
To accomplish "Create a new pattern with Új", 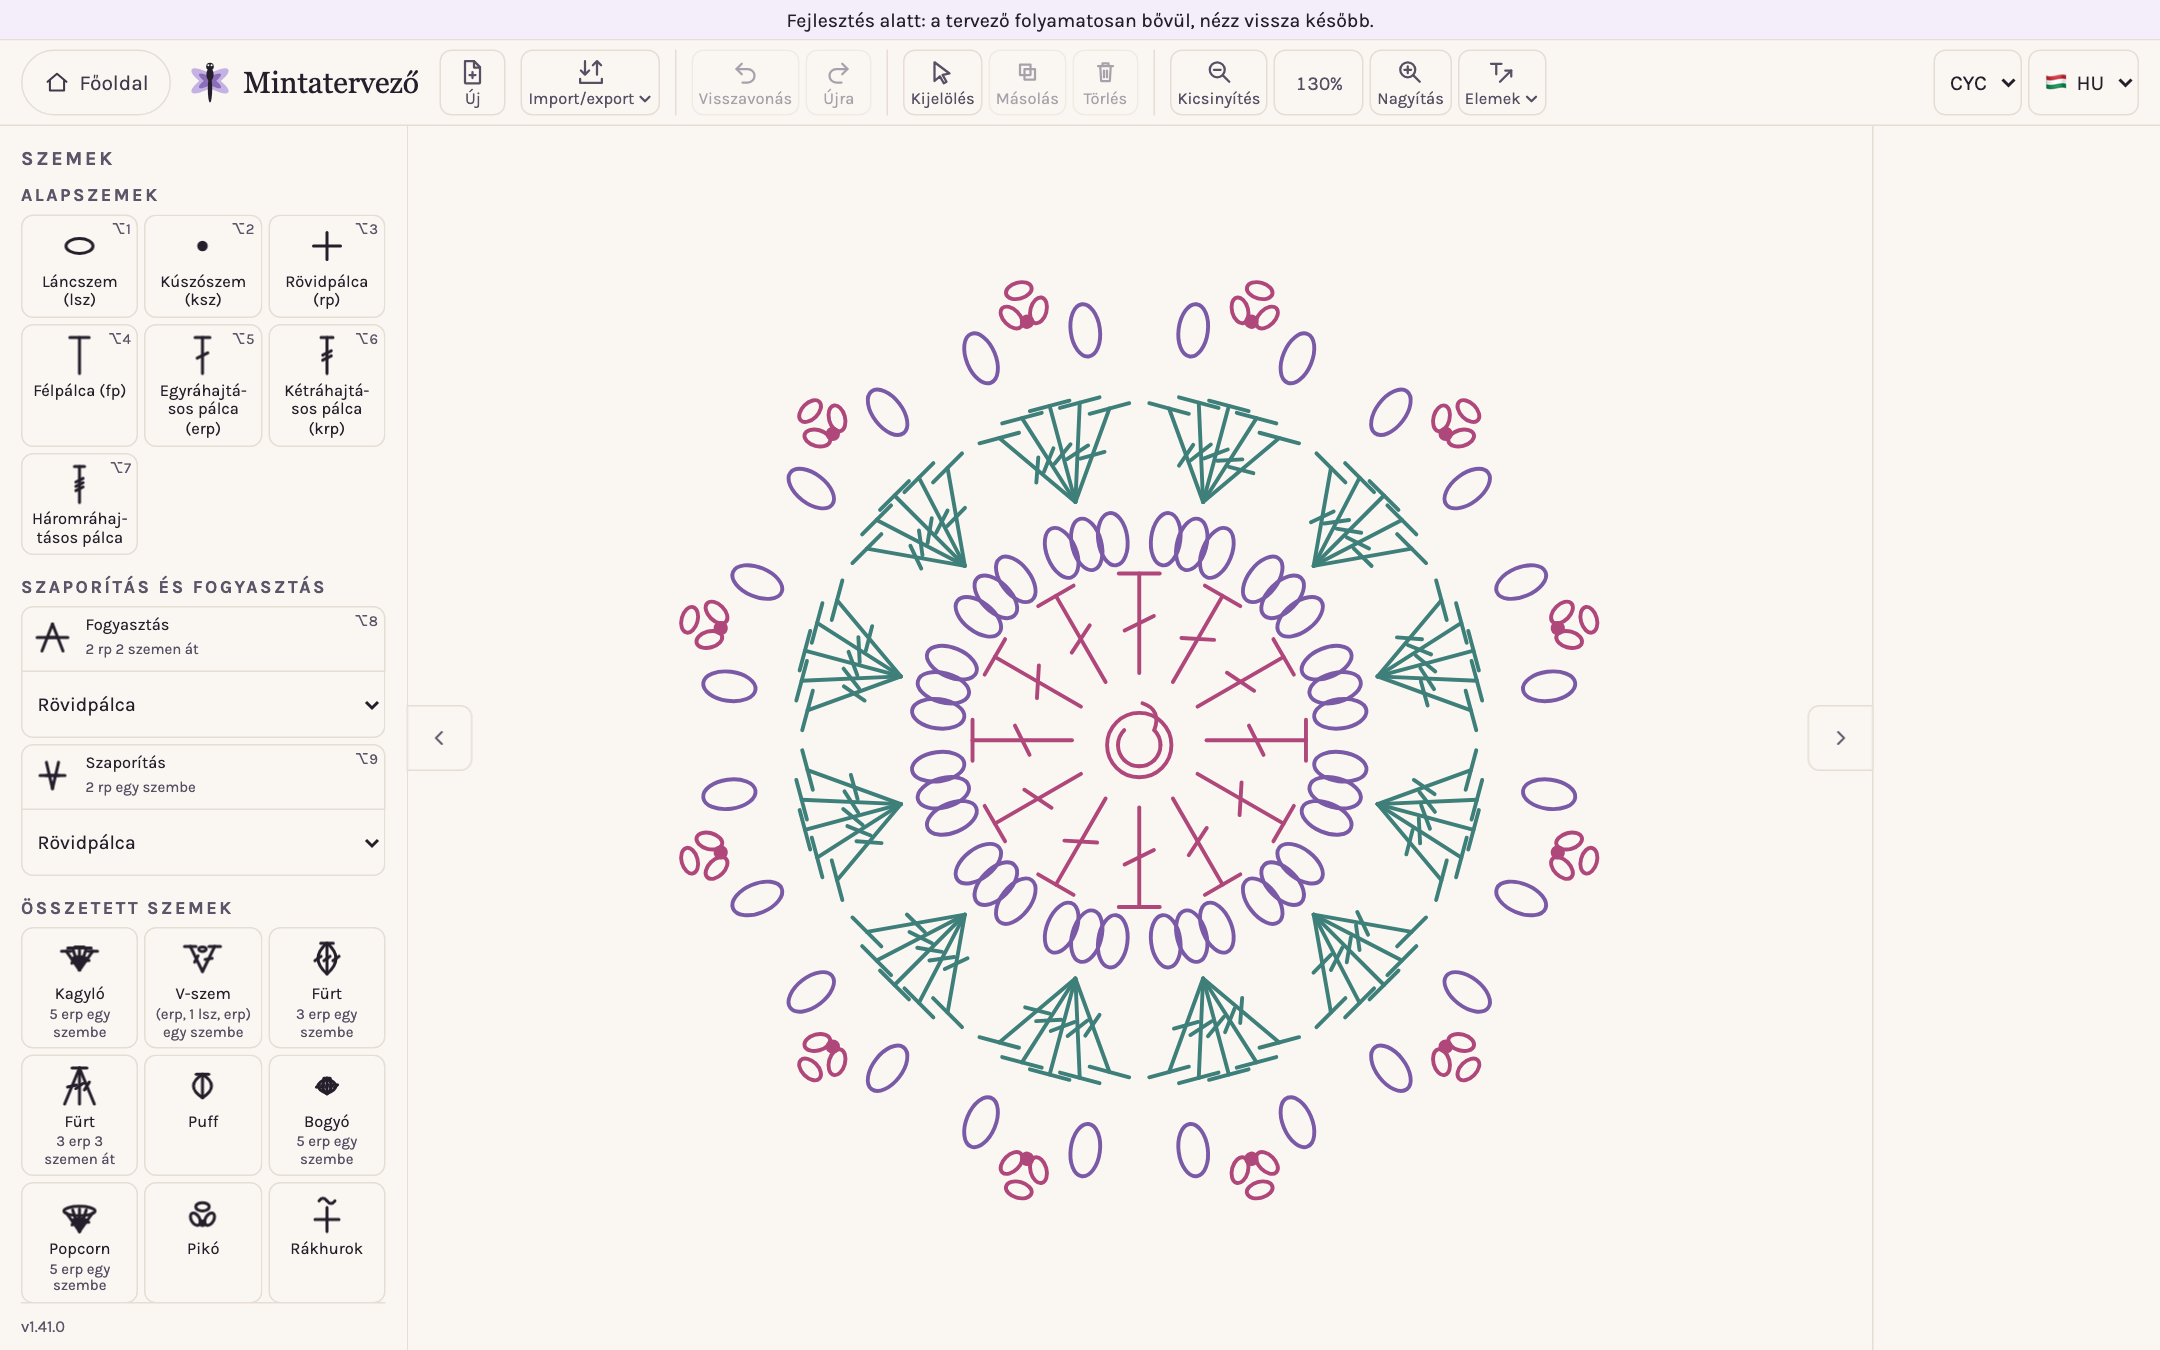I will pos(472,83).
